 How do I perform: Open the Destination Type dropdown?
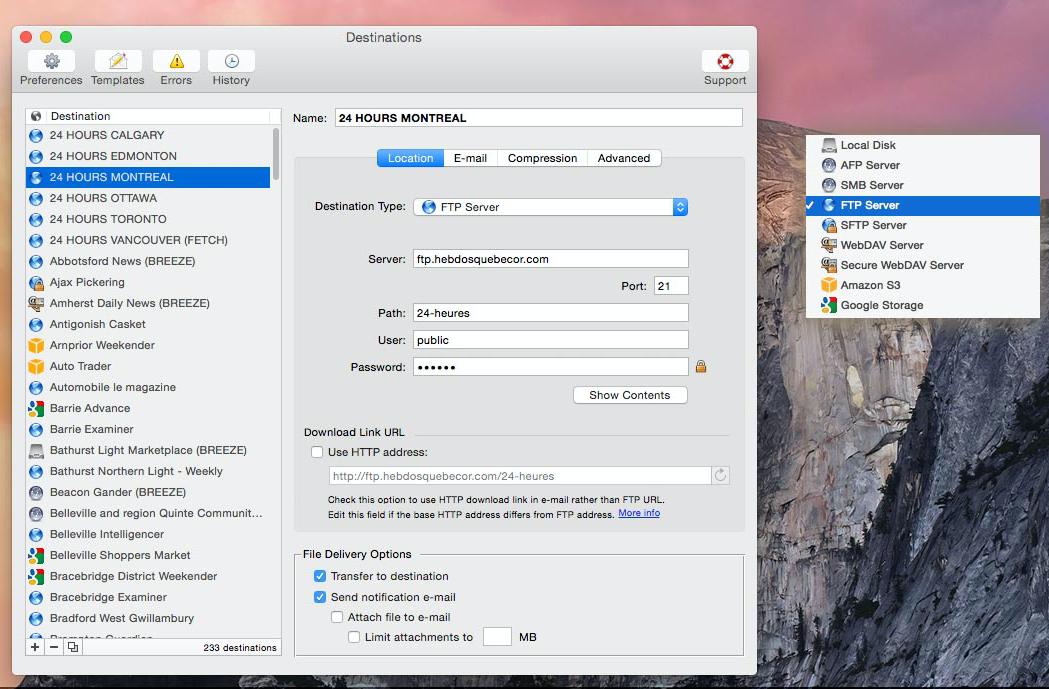pyautogui.click(x=551, y=207)
